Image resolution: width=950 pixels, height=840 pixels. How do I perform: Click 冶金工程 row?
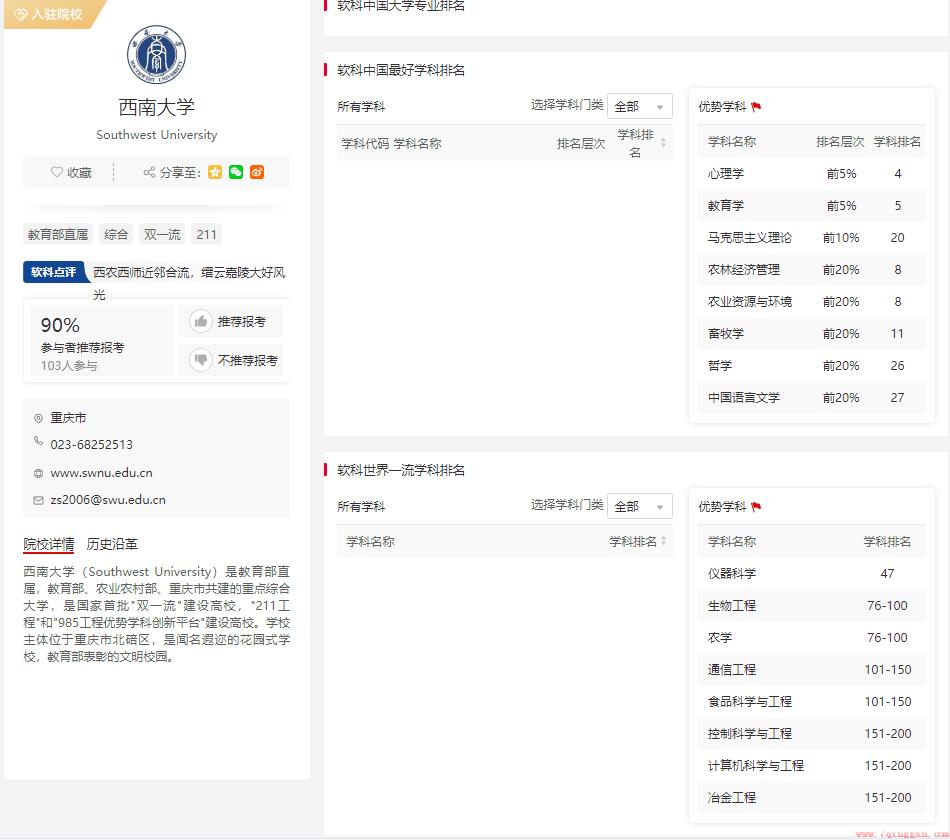[x=811, y=798]
